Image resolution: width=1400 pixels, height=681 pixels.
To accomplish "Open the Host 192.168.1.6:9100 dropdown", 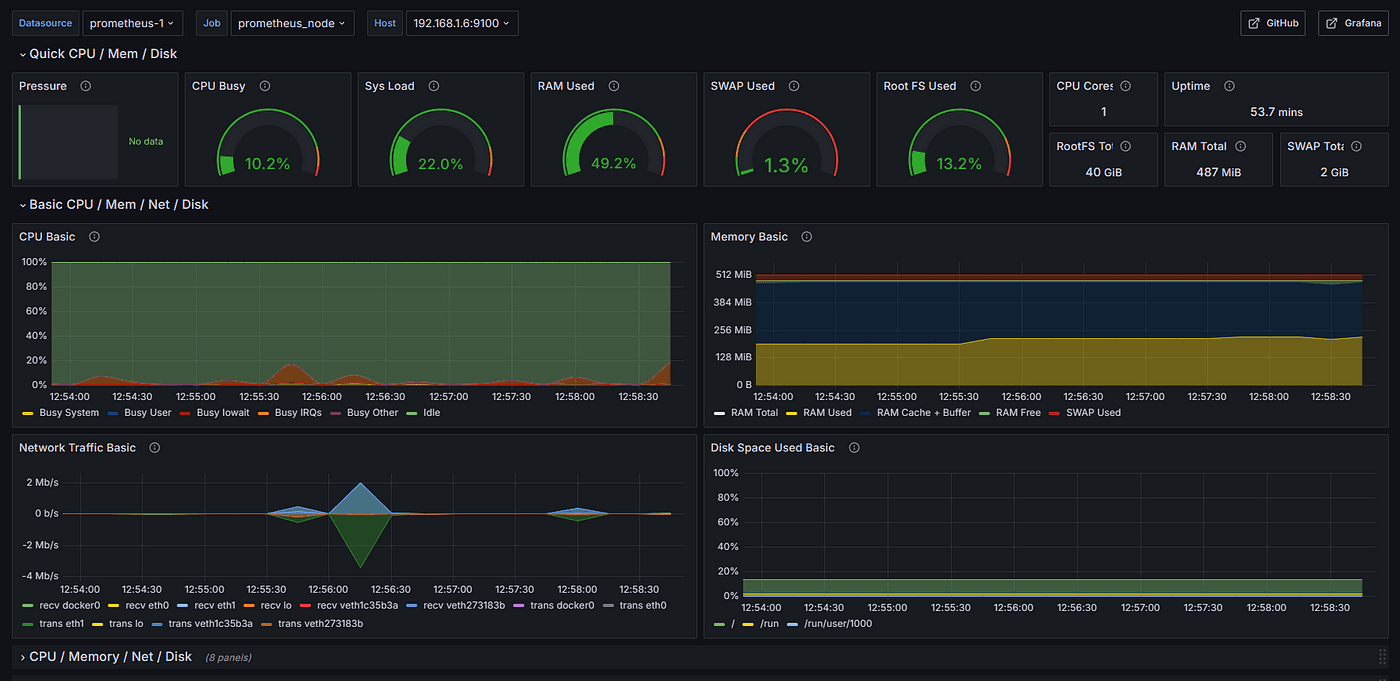I will point(461,23).
